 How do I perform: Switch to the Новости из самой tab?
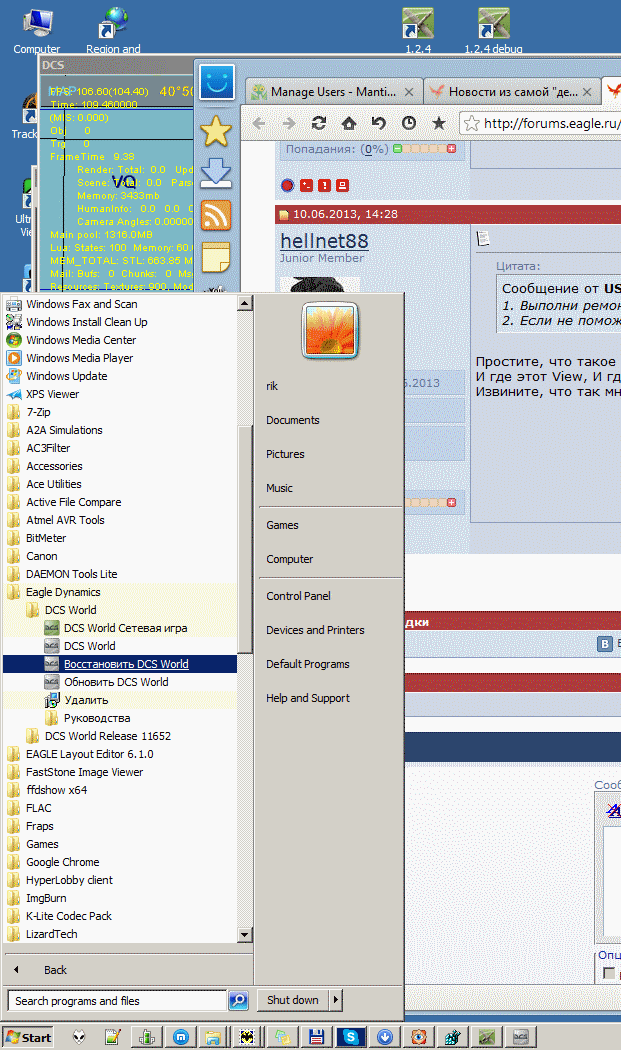(x=512, y=92)
